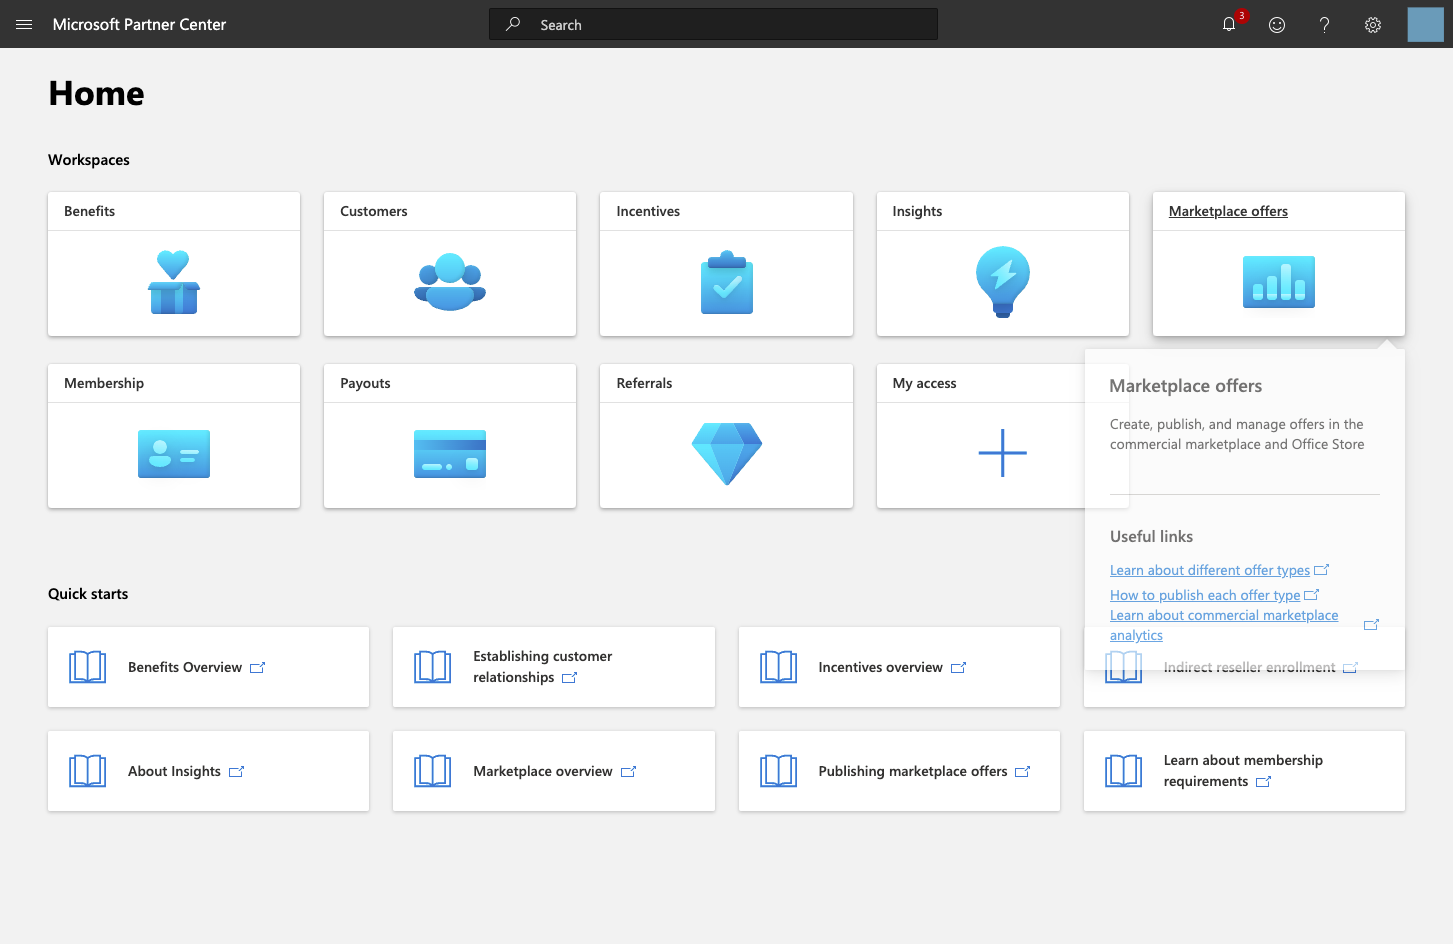The image size is (1453, 944).
Task: Open the Customers people icon
Action: point(450,282)
